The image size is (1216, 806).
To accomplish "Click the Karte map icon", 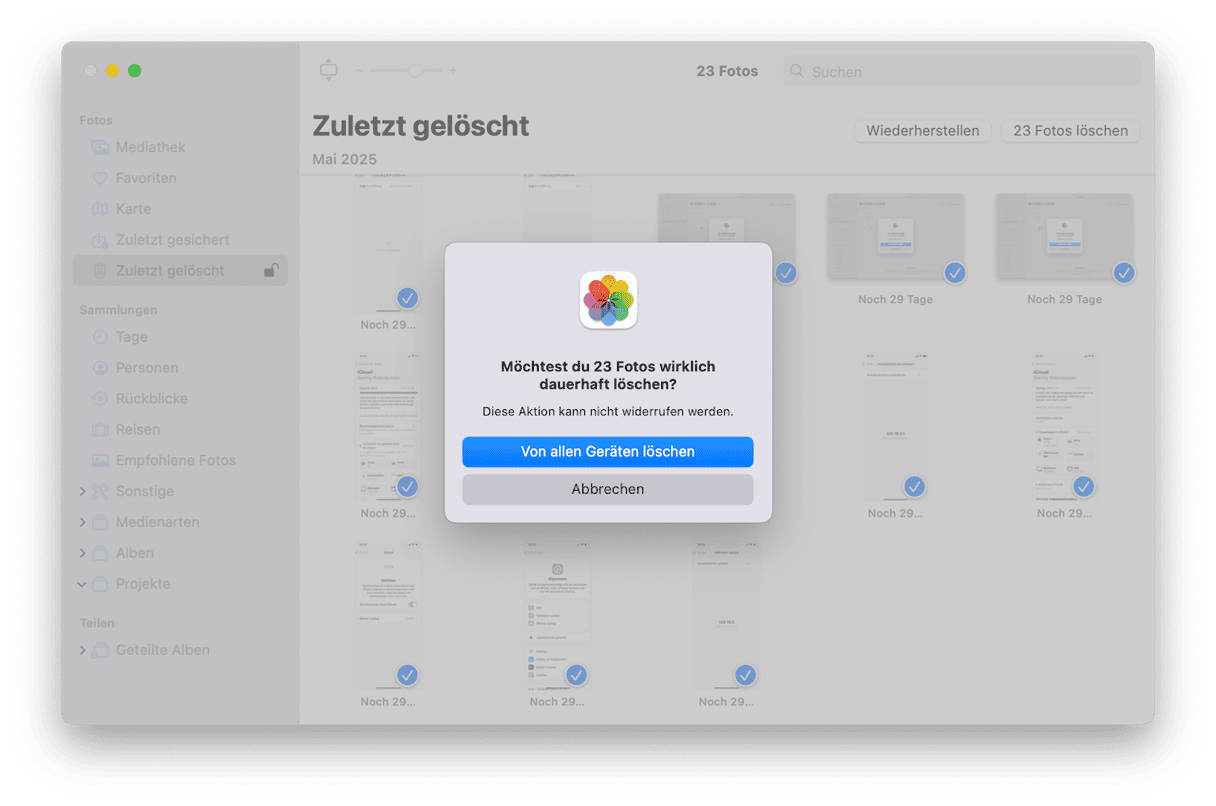I will point(100,209).
